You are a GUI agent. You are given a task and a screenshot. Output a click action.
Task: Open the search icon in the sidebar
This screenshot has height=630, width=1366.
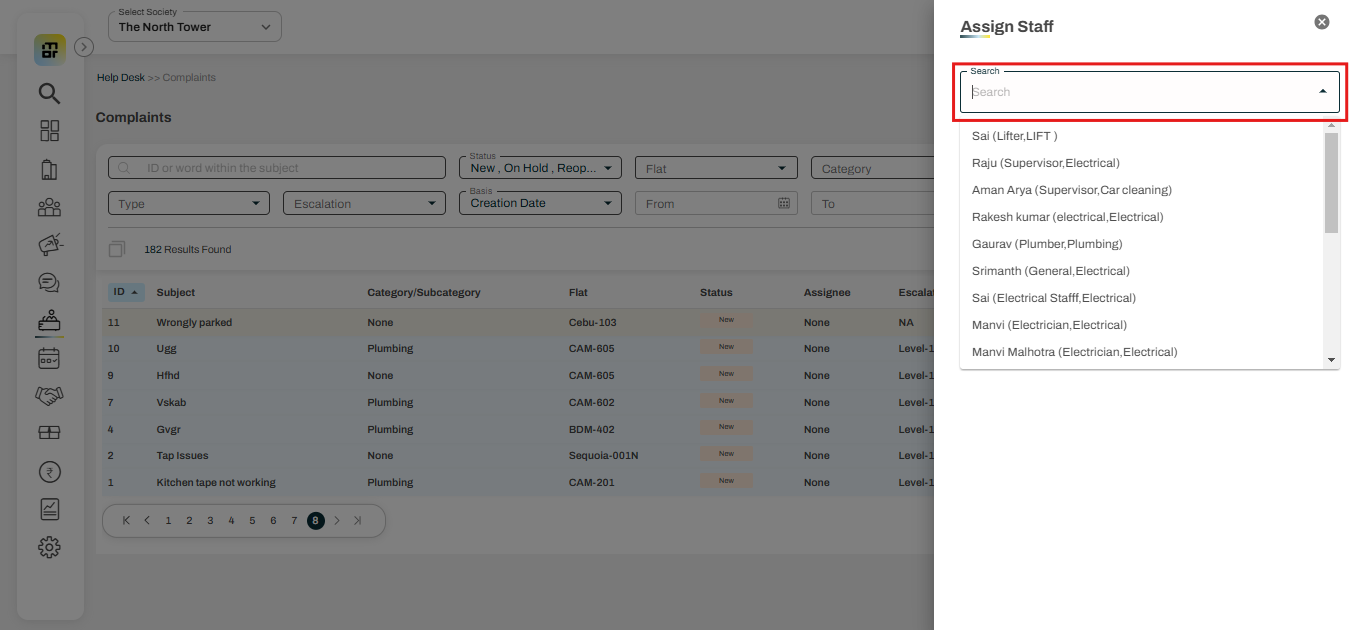pyautogui.click(x=49, y=93)
